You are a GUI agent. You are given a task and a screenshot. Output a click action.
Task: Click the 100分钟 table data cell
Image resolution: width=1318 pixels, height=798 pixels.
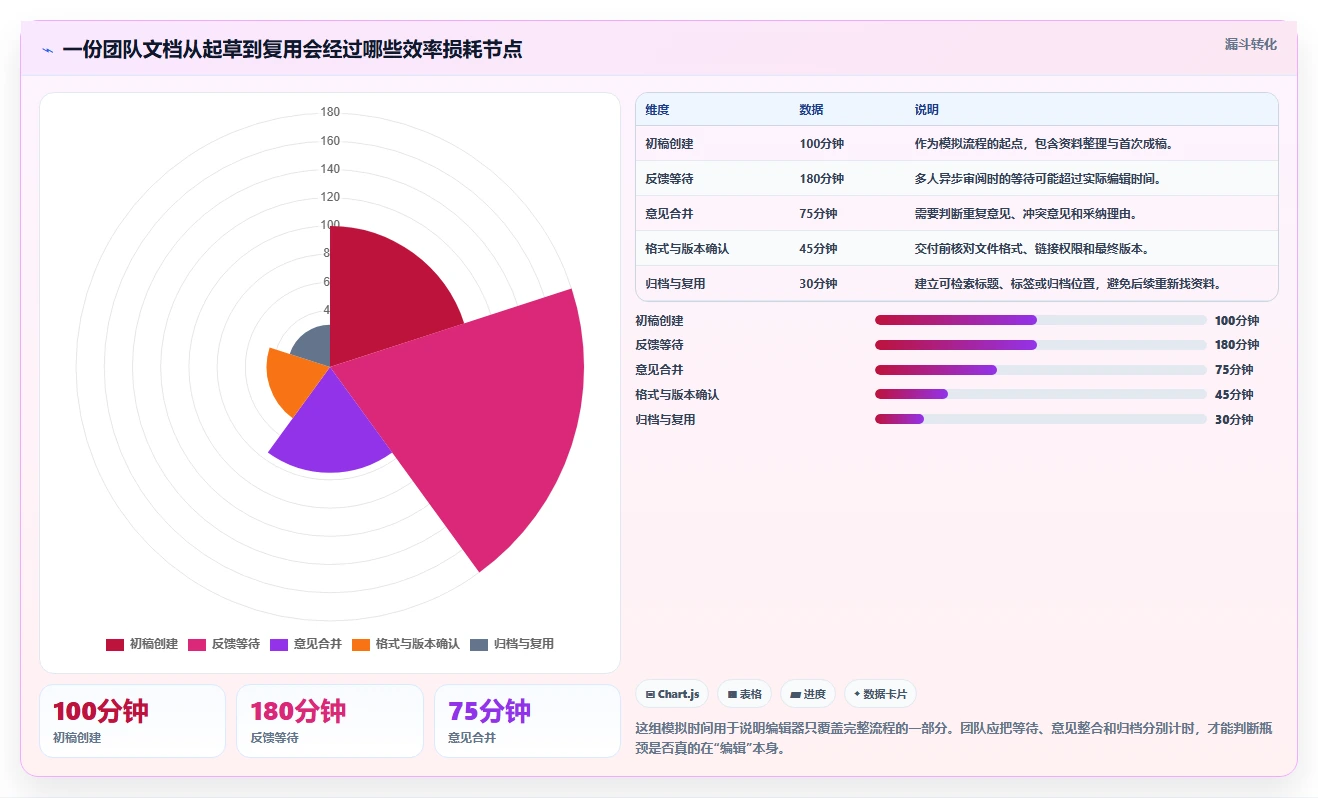pos(821,144)
